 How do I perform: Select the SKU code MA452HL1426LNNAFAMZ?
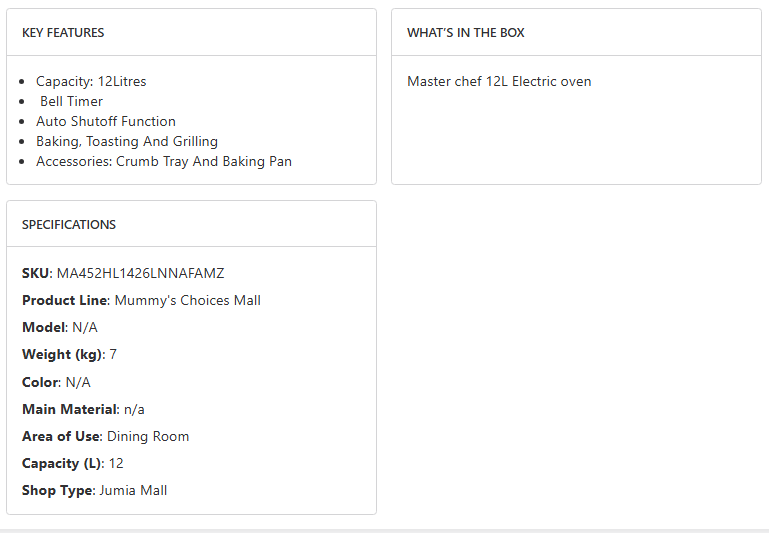click(140, 273)
